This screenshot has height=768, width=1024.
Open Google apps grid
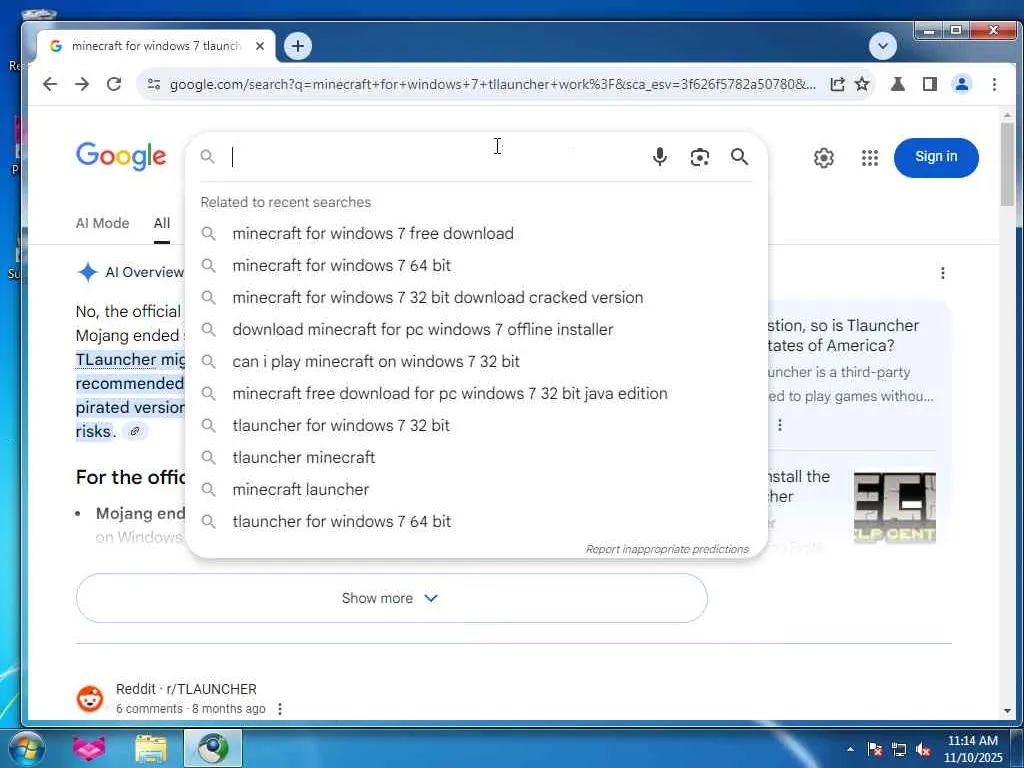click(x=869, y=157)
